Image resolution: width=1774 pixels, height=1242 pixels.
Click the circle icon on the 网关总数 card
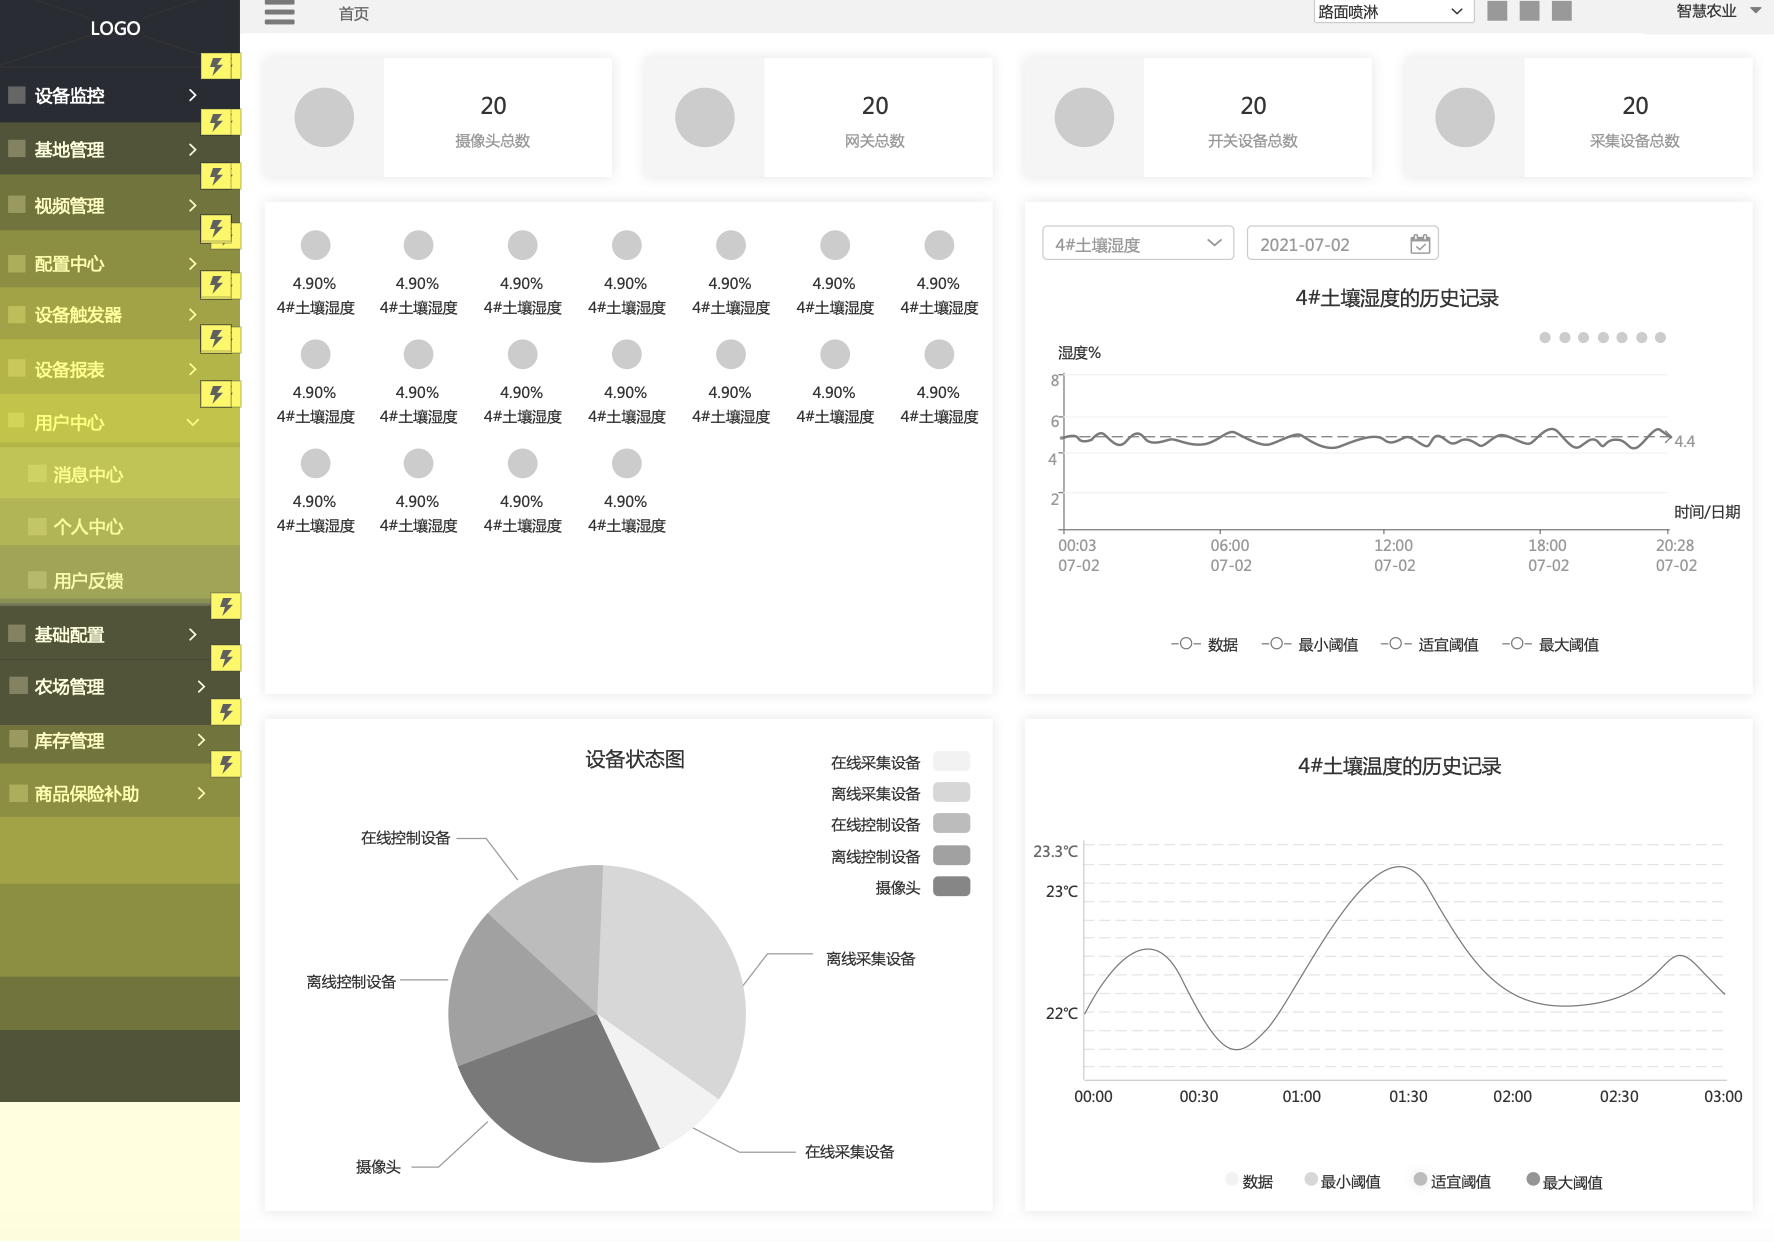pyautogui.click(x=705, y=117)
